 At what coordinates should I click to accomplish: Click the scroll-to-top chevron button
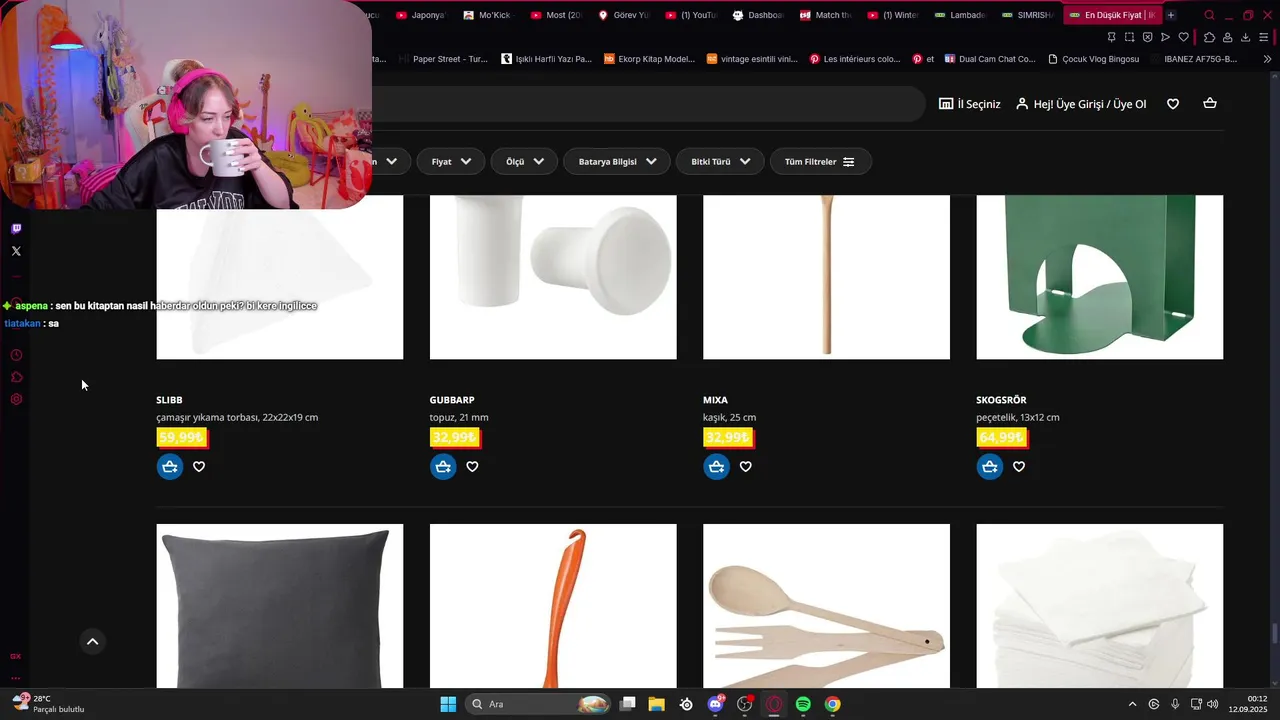pos(92,642)
